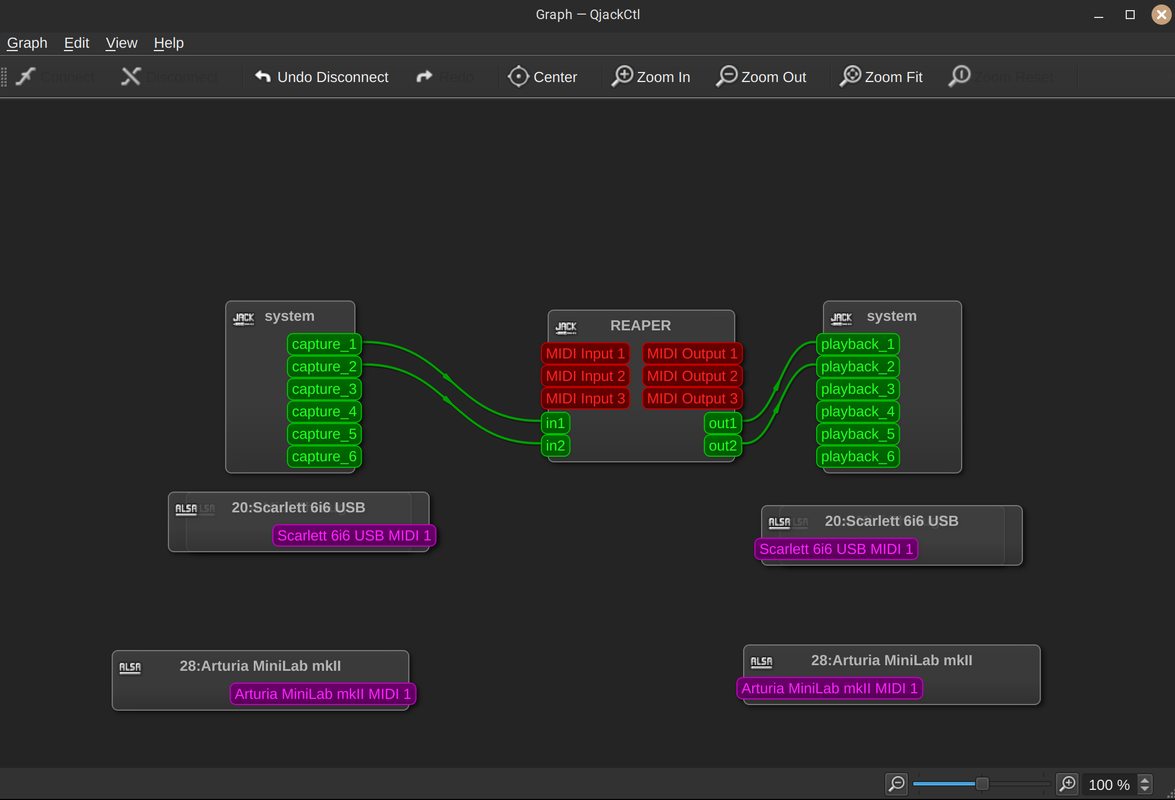The width and height of the screenshot is (1175, 800).
Task: Select right Arturia MiniLab mkII MIDI 1 port
Action: pyautogui.click(x=830, y=688)
